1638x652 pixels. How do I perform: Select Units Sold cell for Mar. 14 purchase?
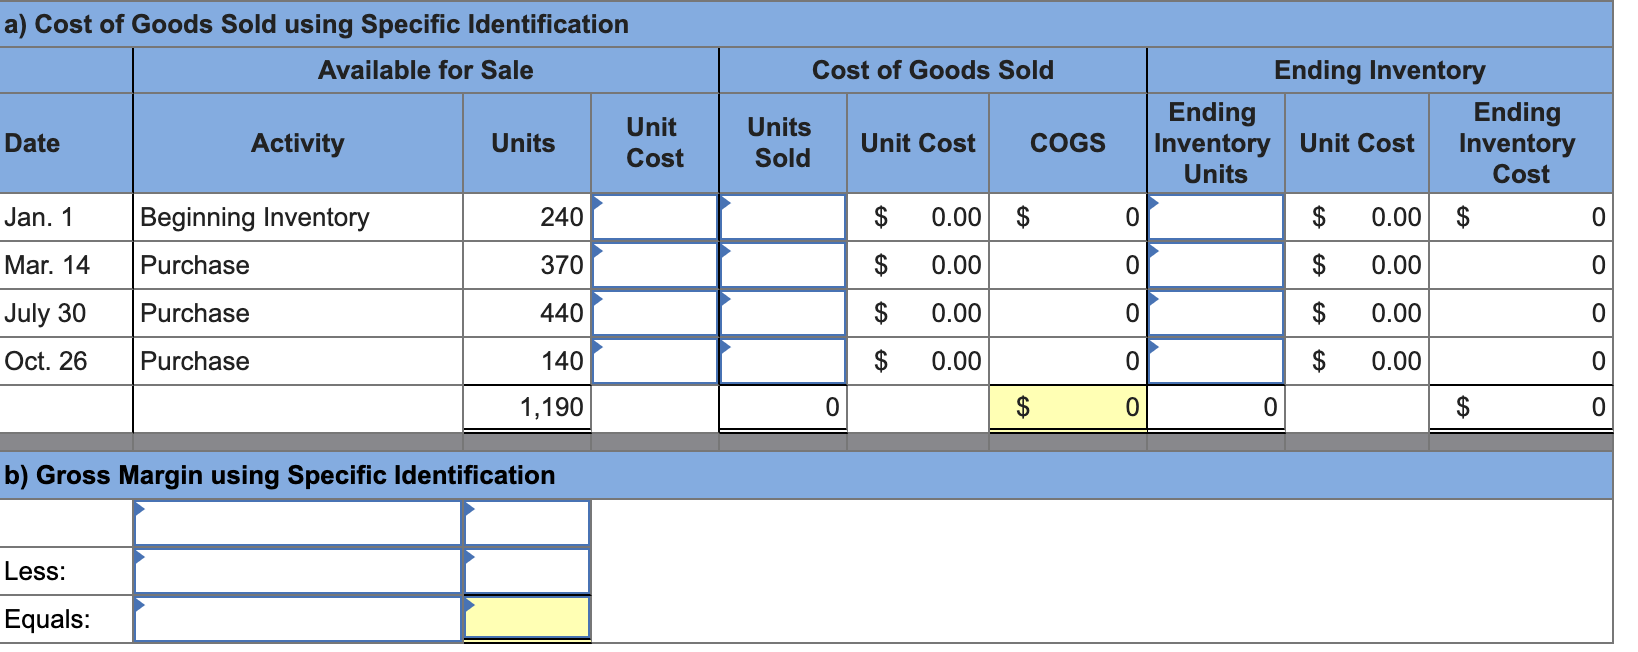coord(783,265)
